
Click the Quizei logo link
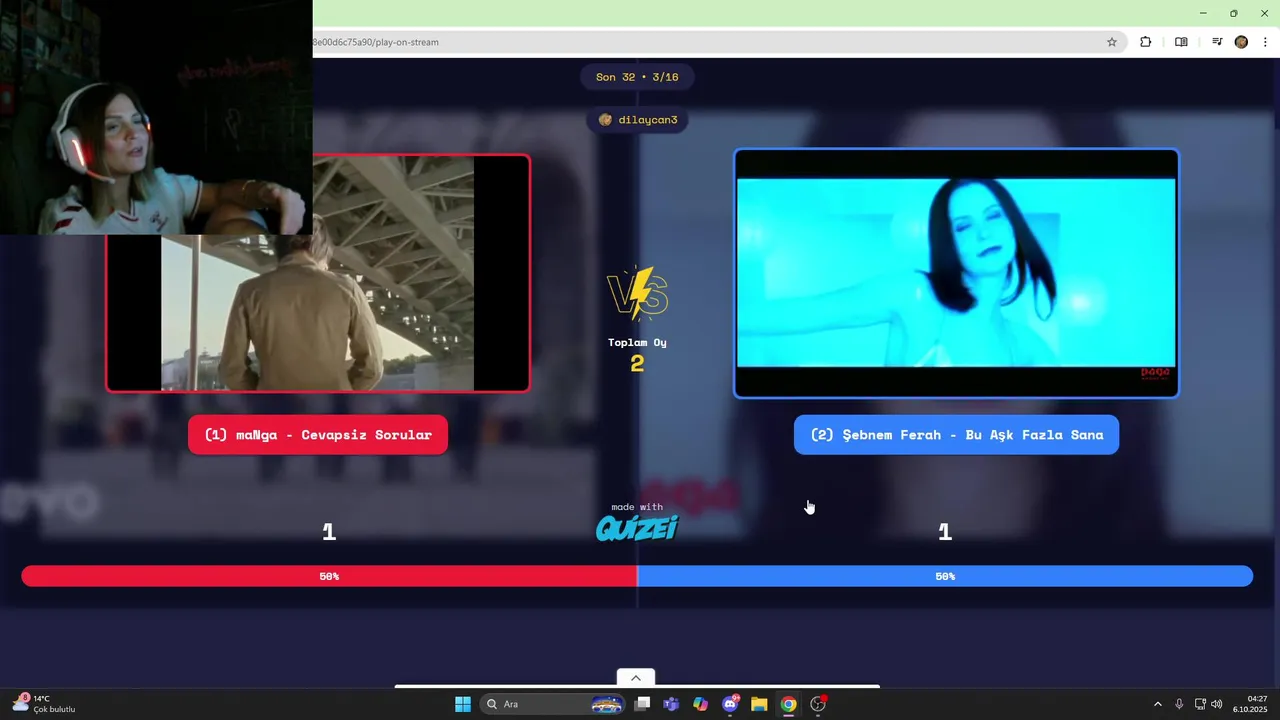[x=637, y=527]
